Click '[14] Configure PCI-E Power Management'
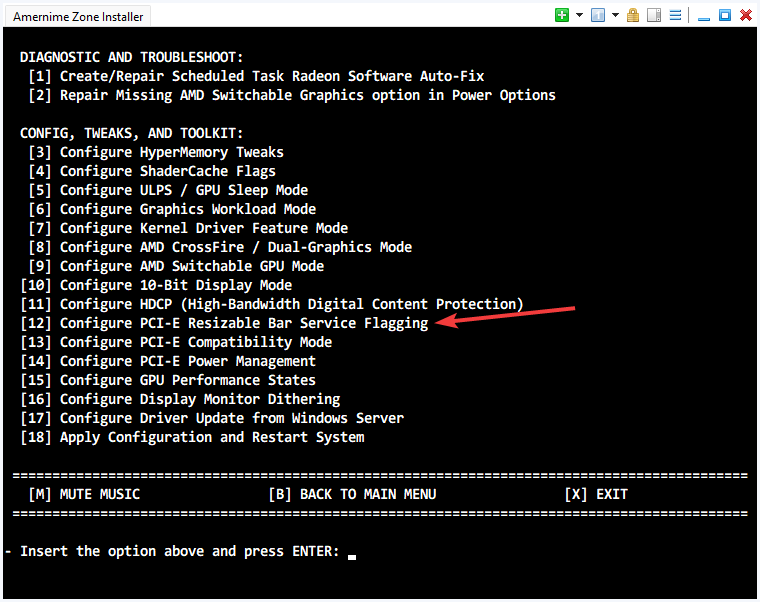This screenshot has width=760, height=602. pyautogui.click(x=168, y=361)
